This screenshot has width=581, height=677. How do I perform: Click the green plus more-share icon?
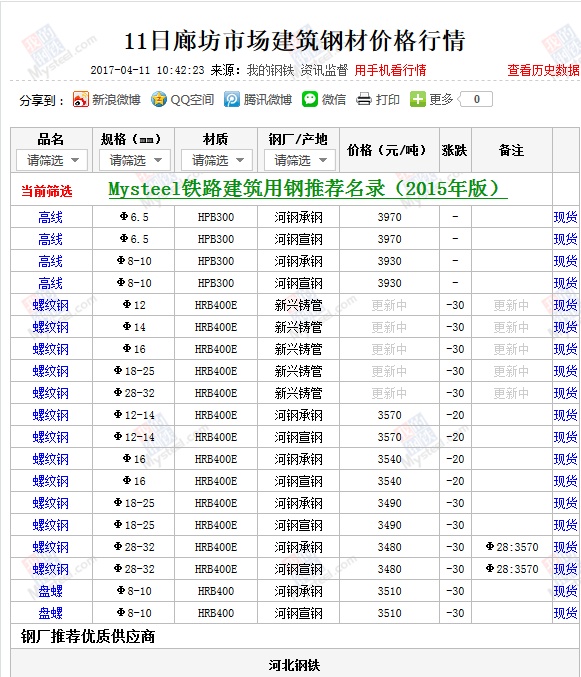tap(417, 99)
